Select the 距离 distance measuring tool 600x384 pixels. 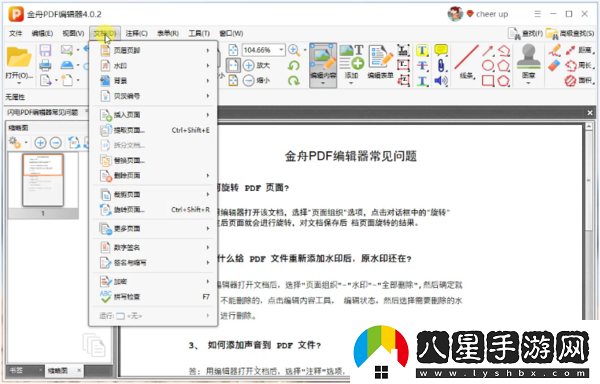(x=579, y=50)
